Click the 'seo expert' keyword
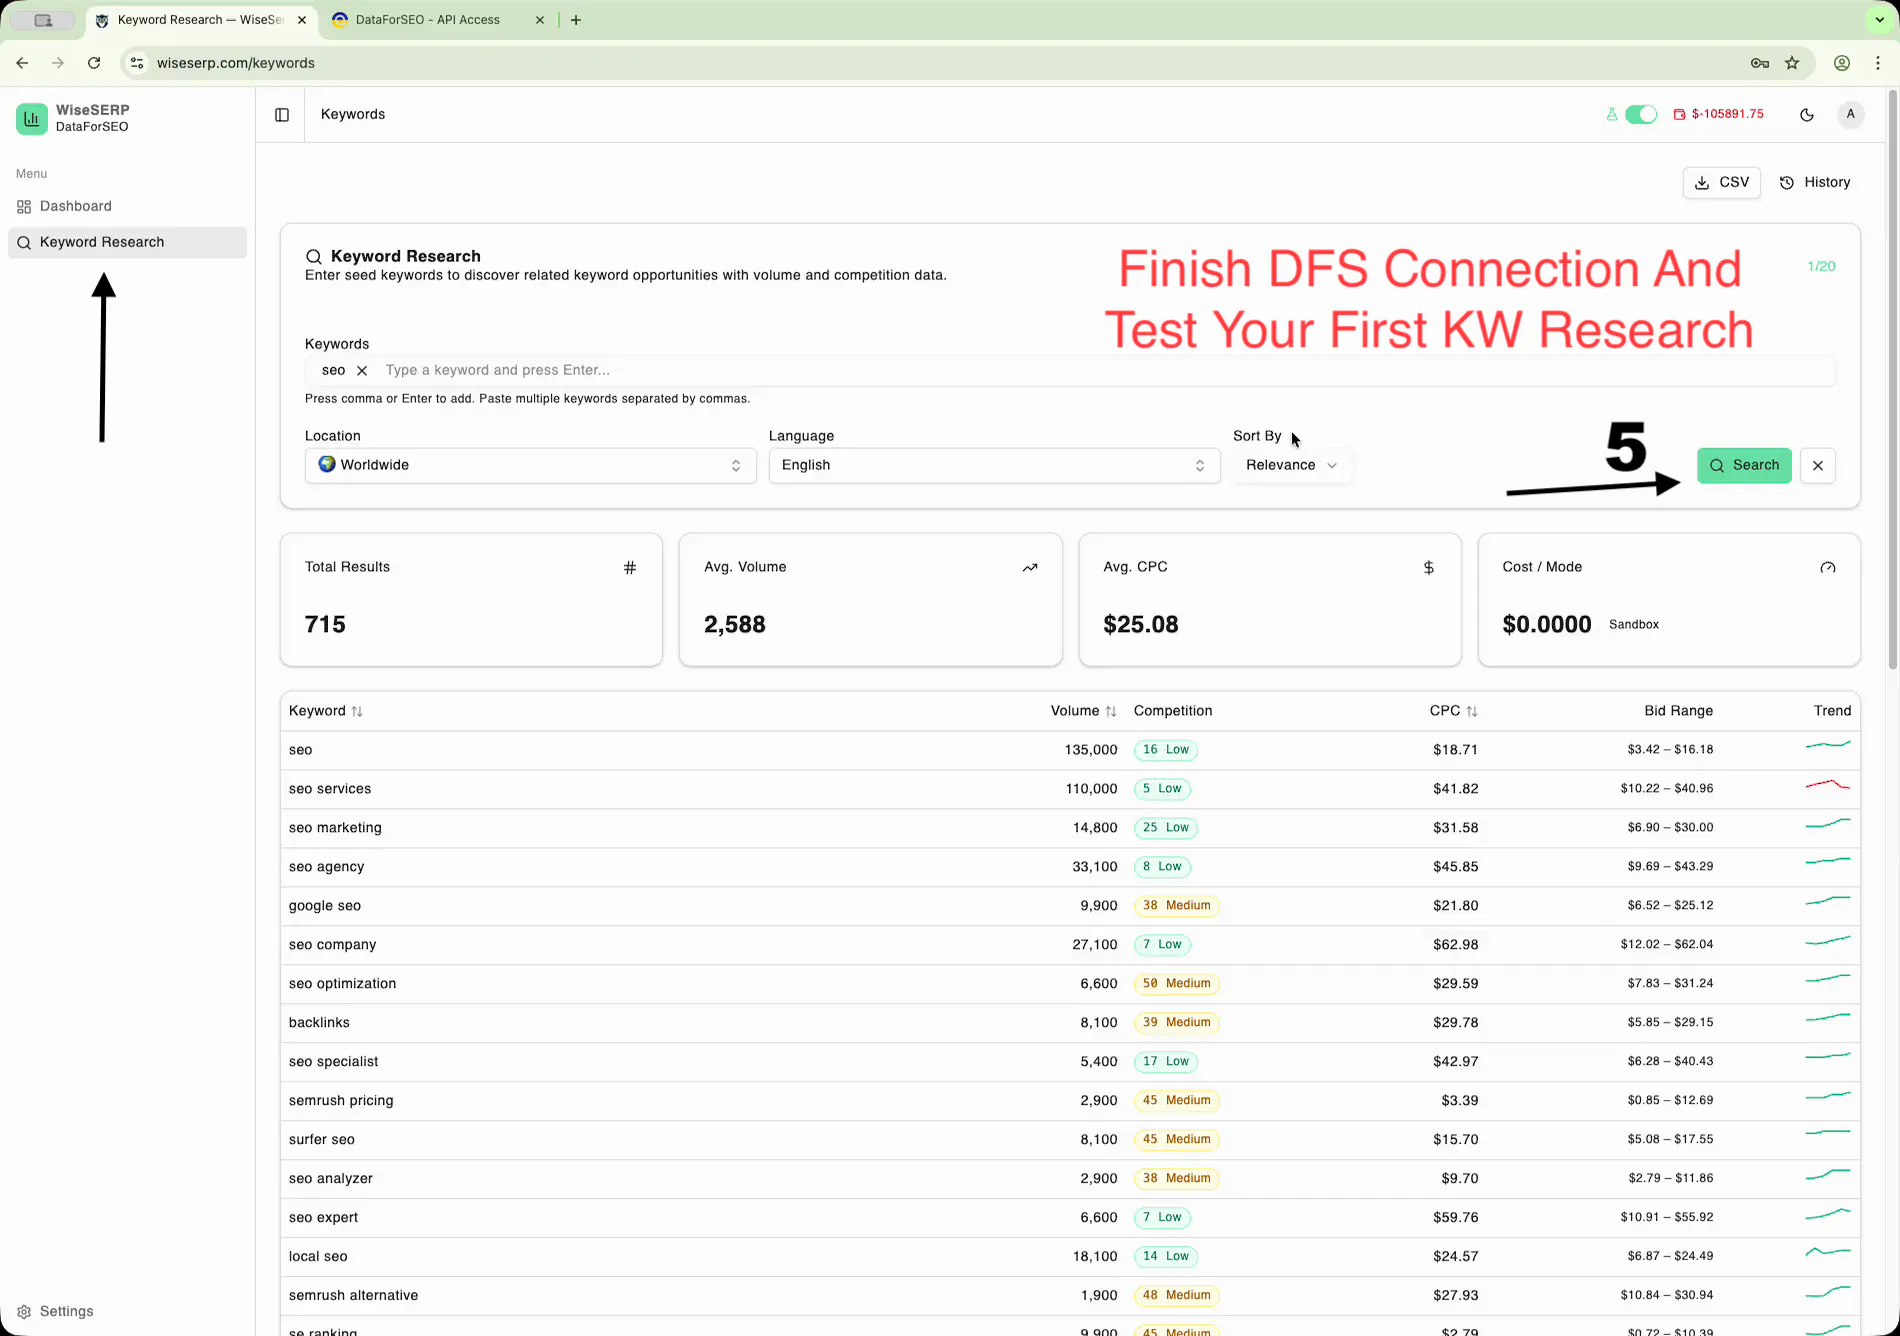Image resolution: width=1900 pixels, height=1336 pixels. point(323,1217)
